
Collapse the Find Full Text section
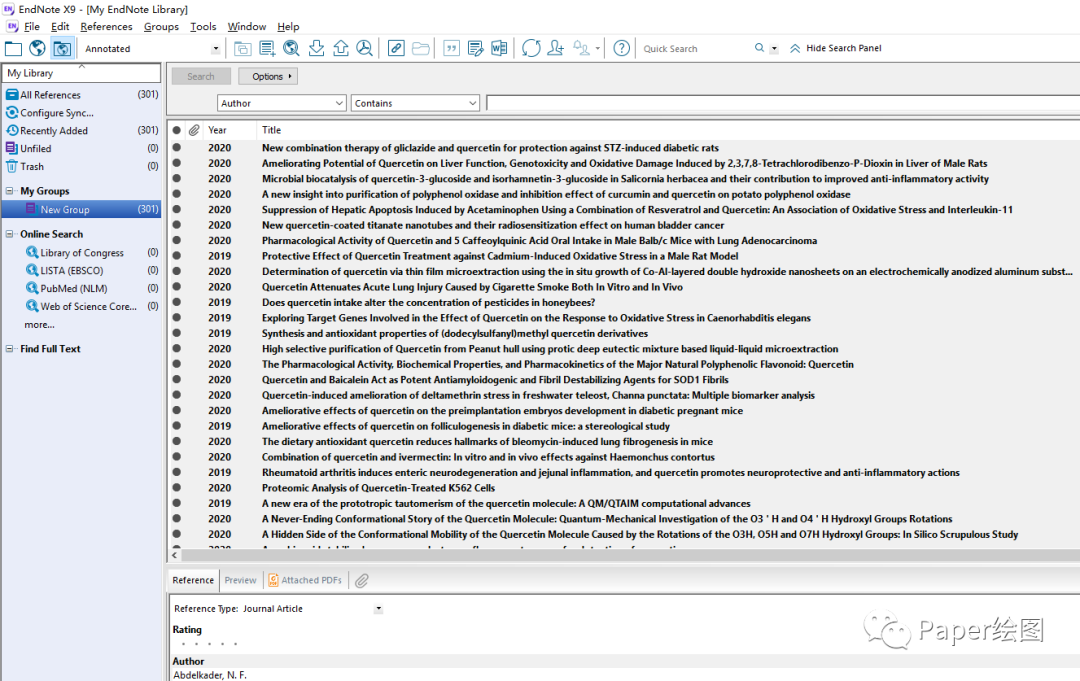[10, 349]
